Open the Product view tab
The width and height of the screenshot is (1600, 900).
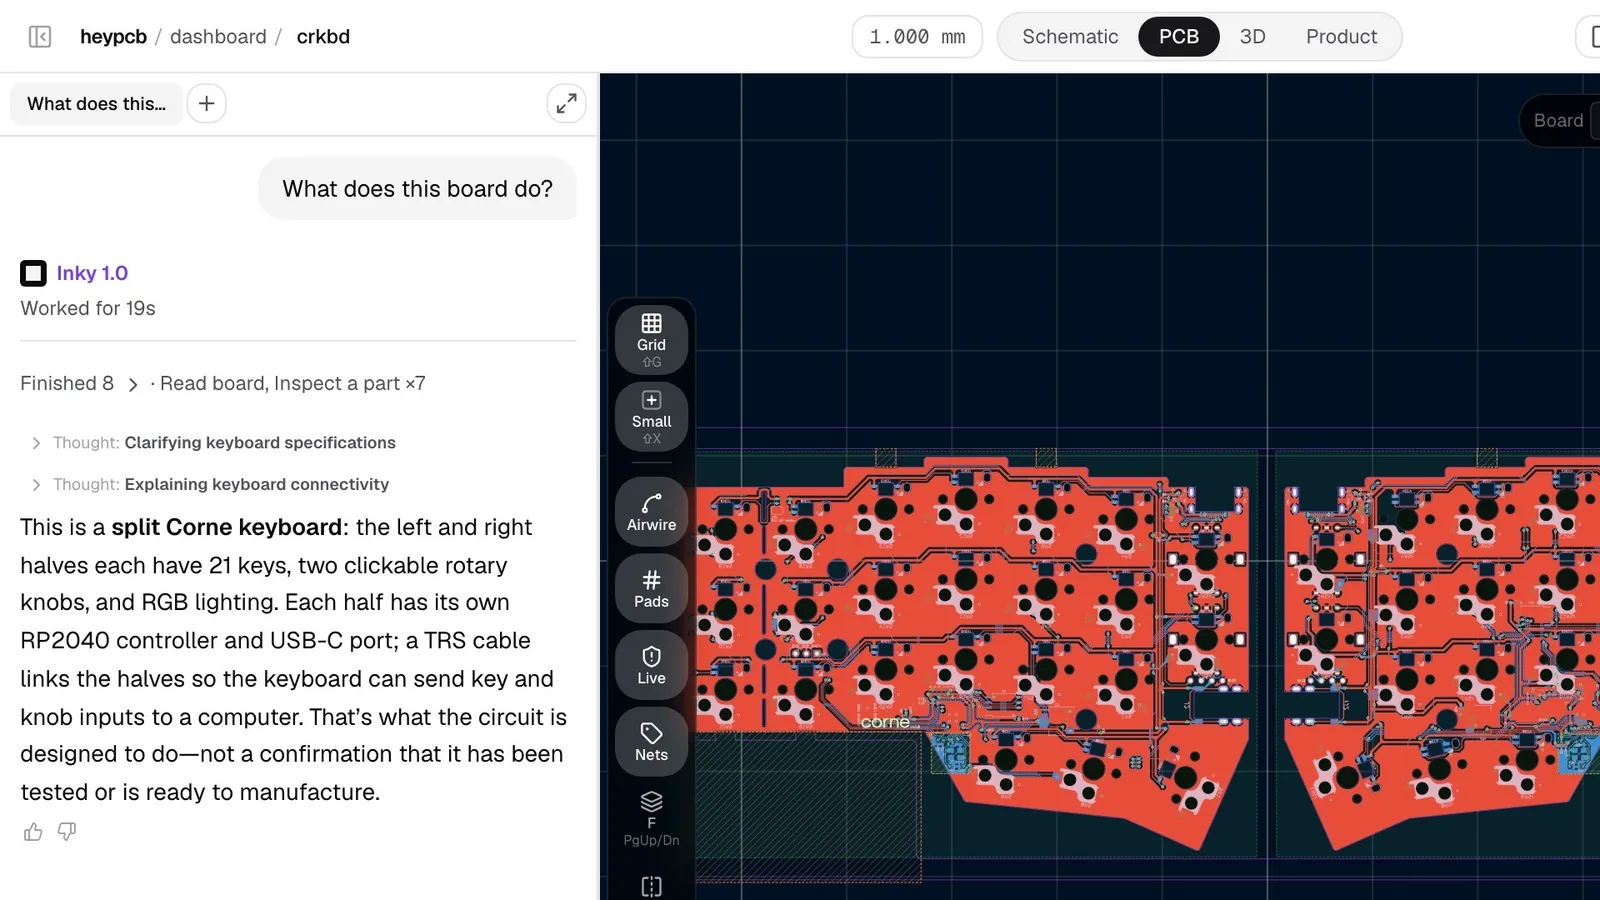(x=1341, y=37)
